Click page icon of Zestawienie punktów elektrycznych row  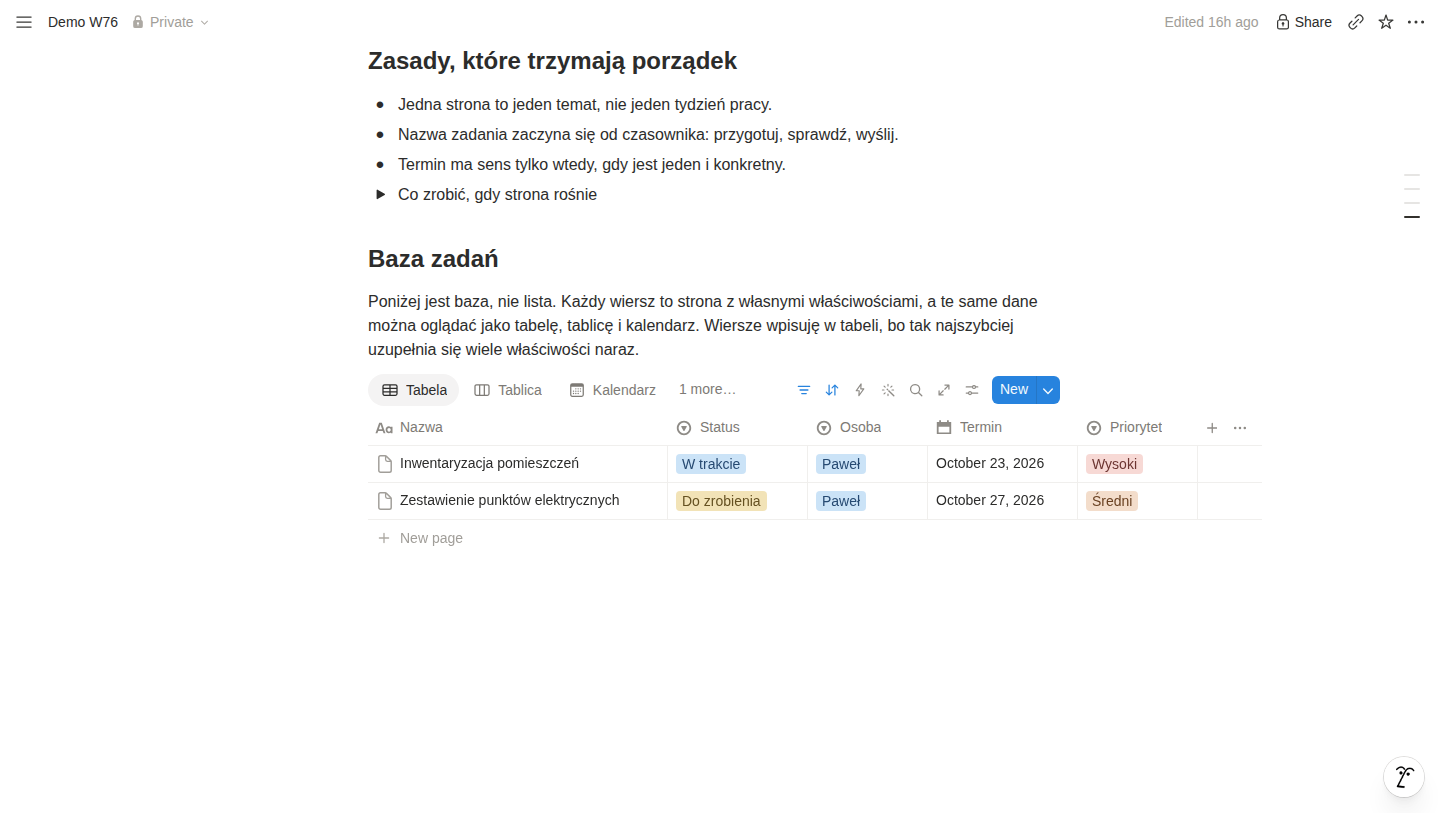point(385,501)
